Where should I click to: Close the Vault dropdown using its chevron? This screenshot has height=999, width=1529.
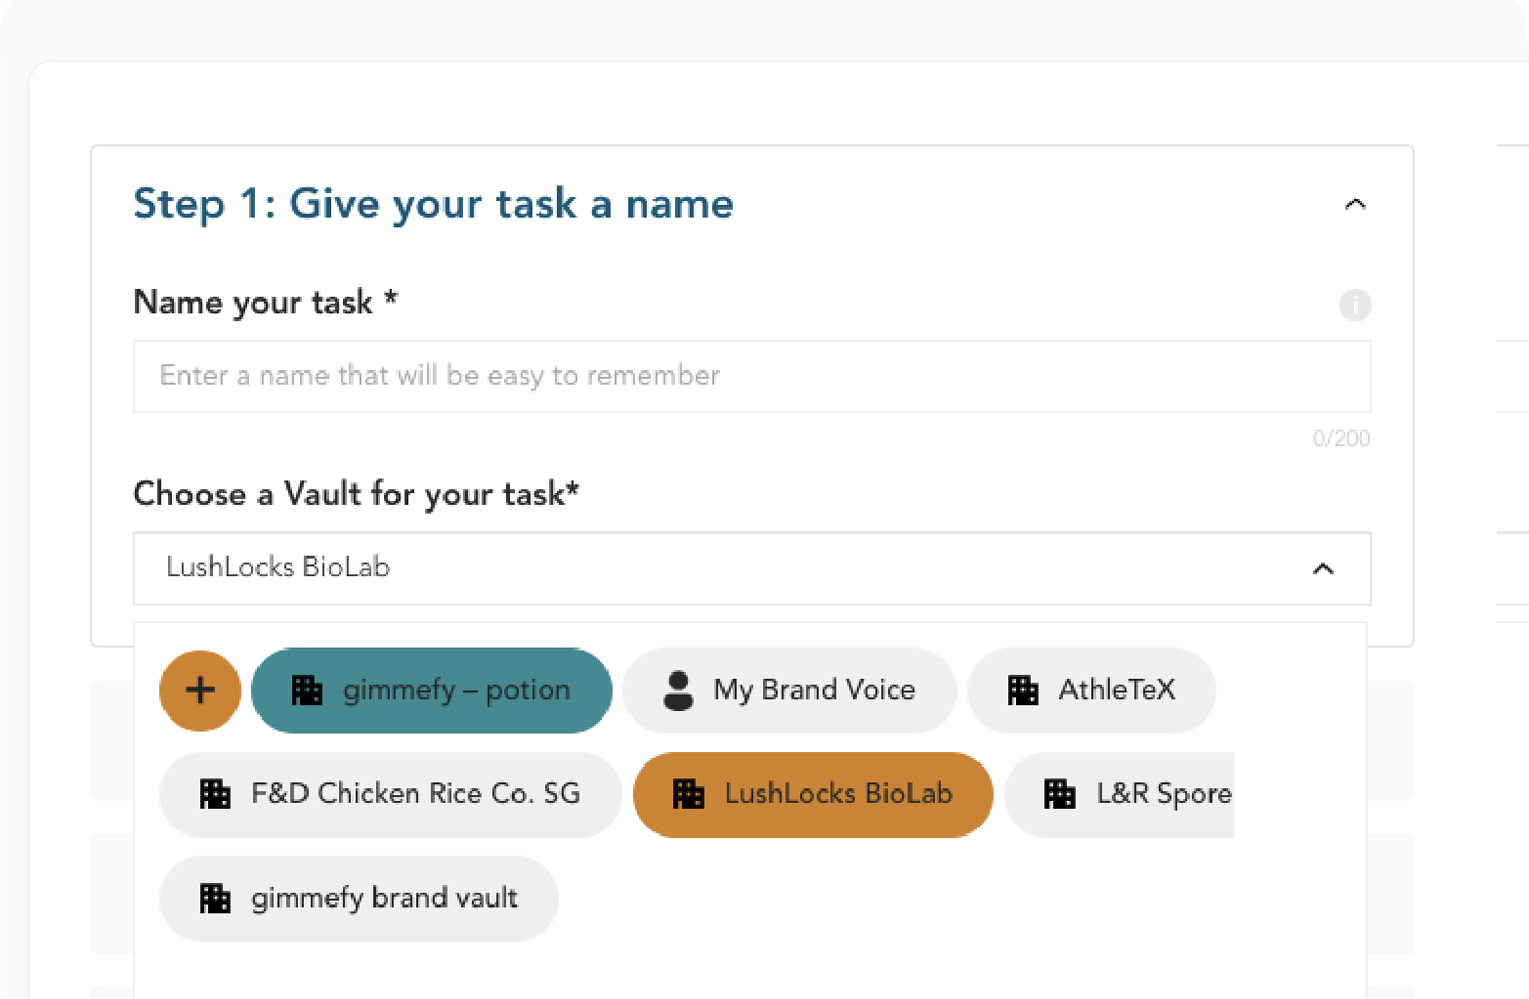[1323, 568]
